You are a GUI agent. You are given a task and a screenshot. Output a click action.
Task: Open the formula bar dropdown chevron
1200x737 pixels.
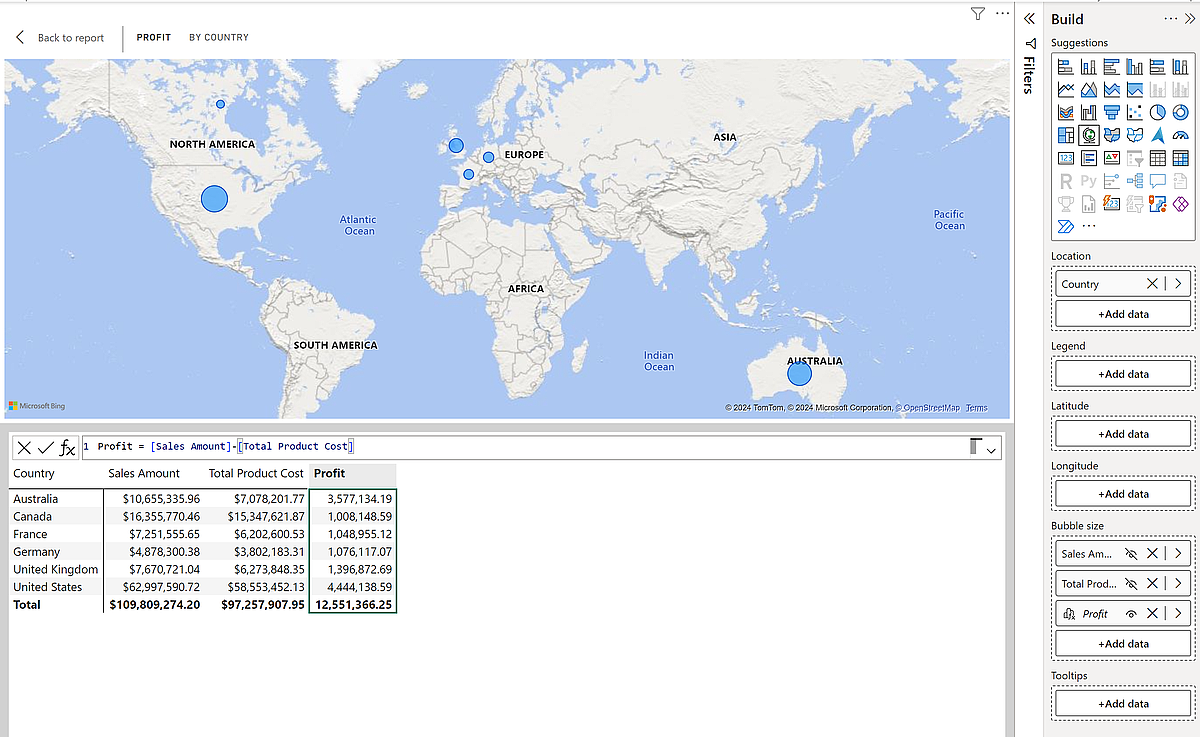pos(991,448)
